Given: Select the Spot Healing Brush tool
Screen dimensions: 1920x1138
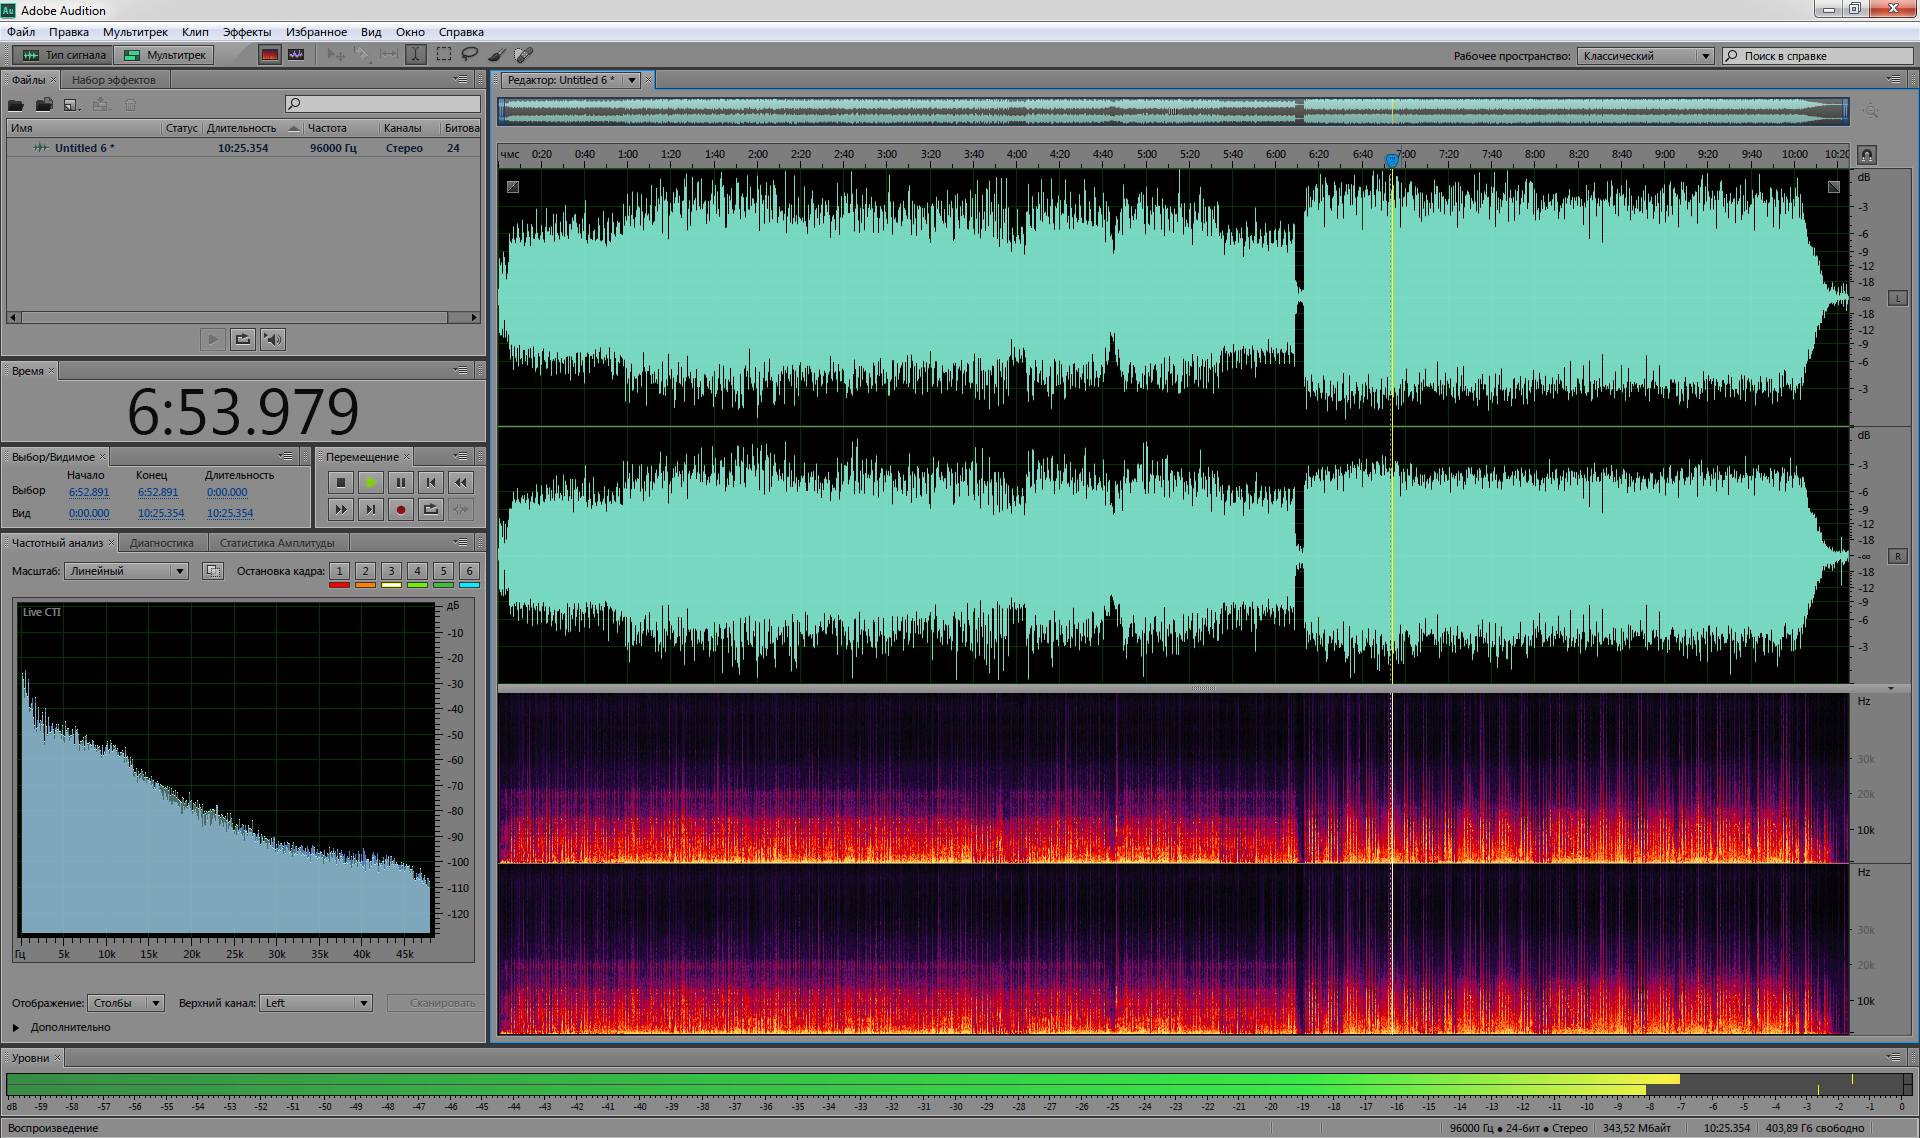Looking at the screenshot, I should tap(523, 55).
